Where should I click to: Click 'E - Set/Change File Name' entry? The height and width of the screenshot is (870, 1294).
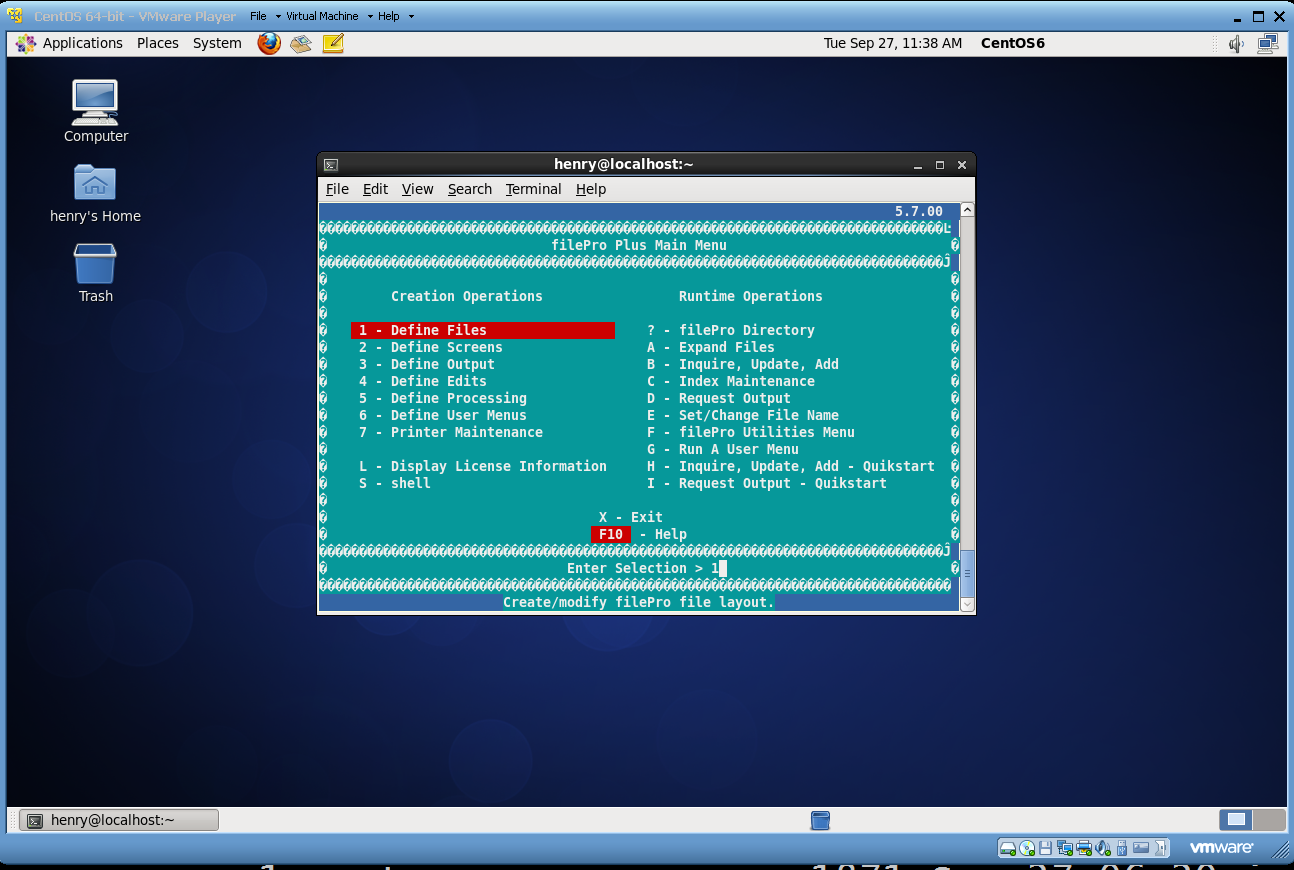click(743, 415)
